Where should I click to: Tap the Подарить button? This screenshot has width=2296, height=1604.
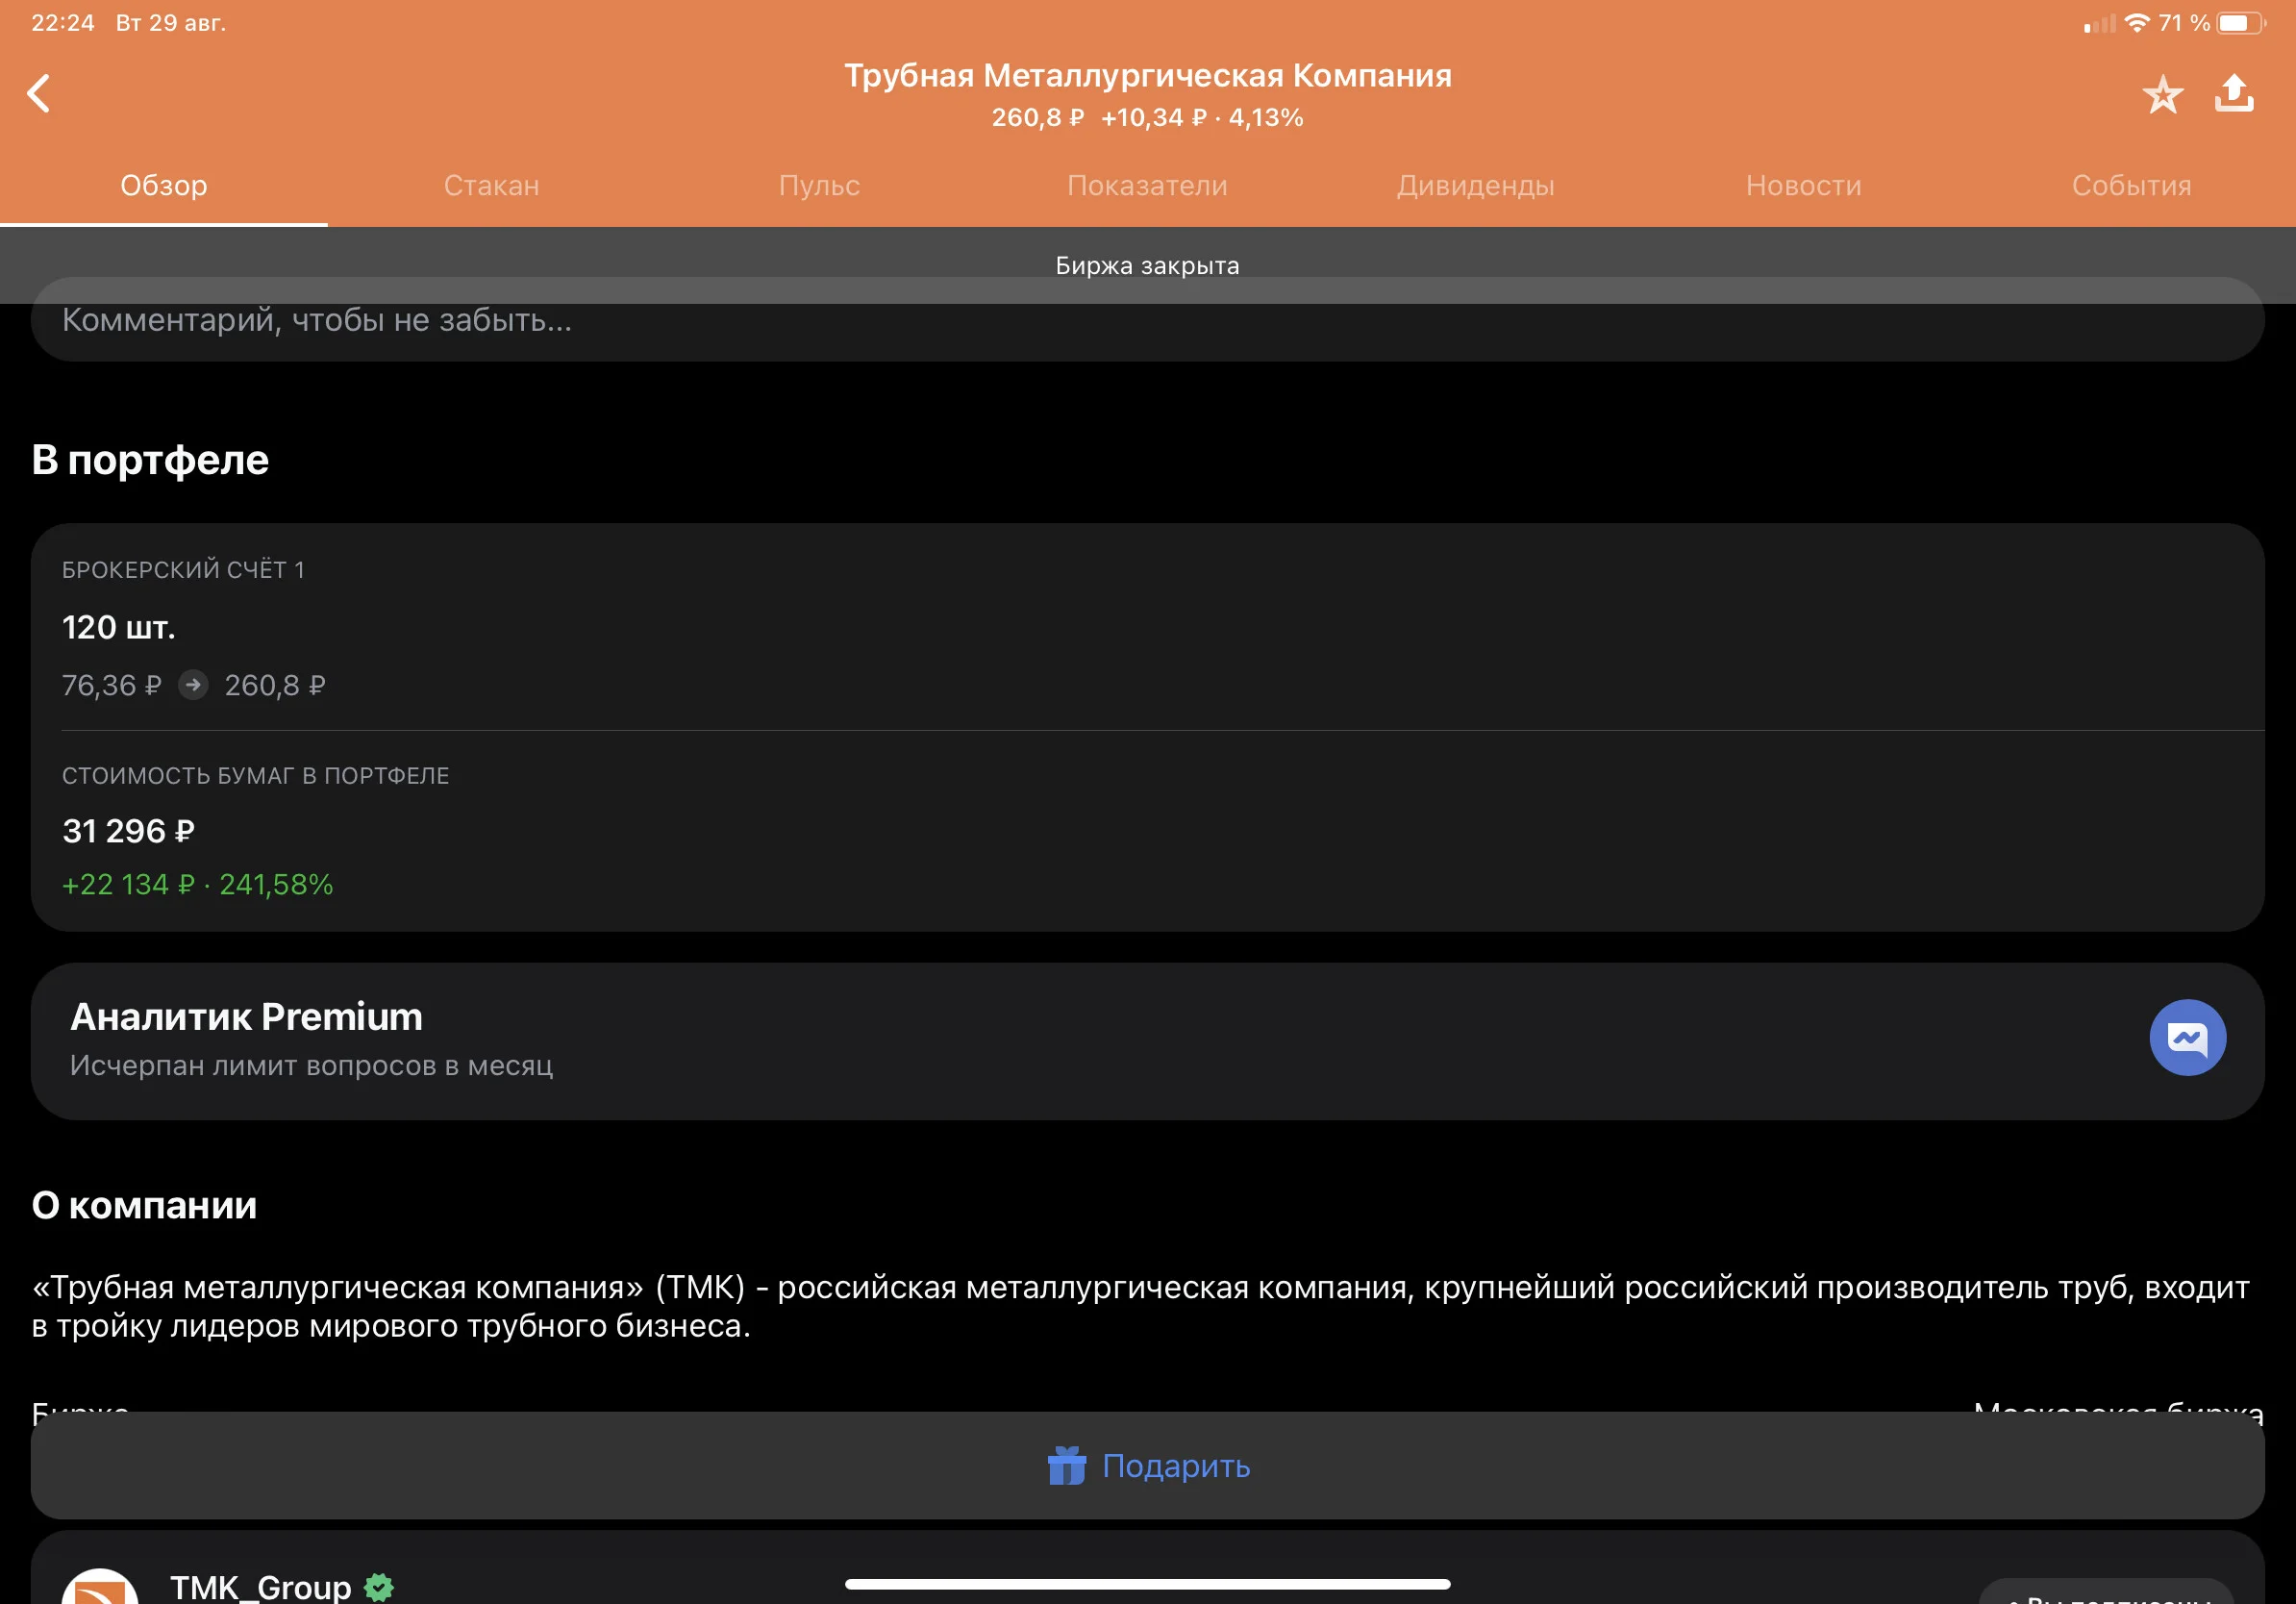click(x=1148, y=1465)
